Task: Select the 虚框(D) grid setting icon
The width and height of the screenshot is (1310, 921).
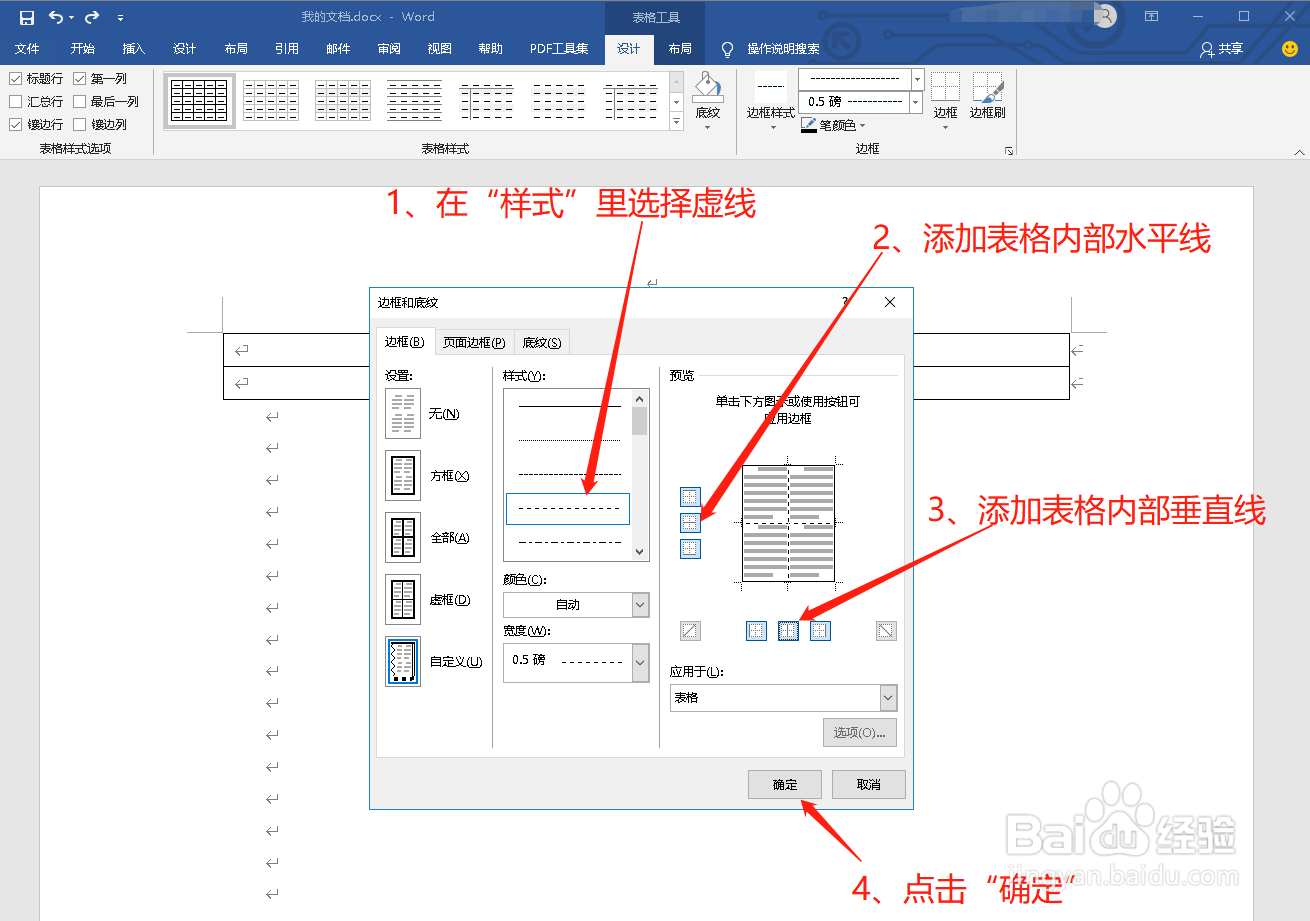Action: coord(403,600)
